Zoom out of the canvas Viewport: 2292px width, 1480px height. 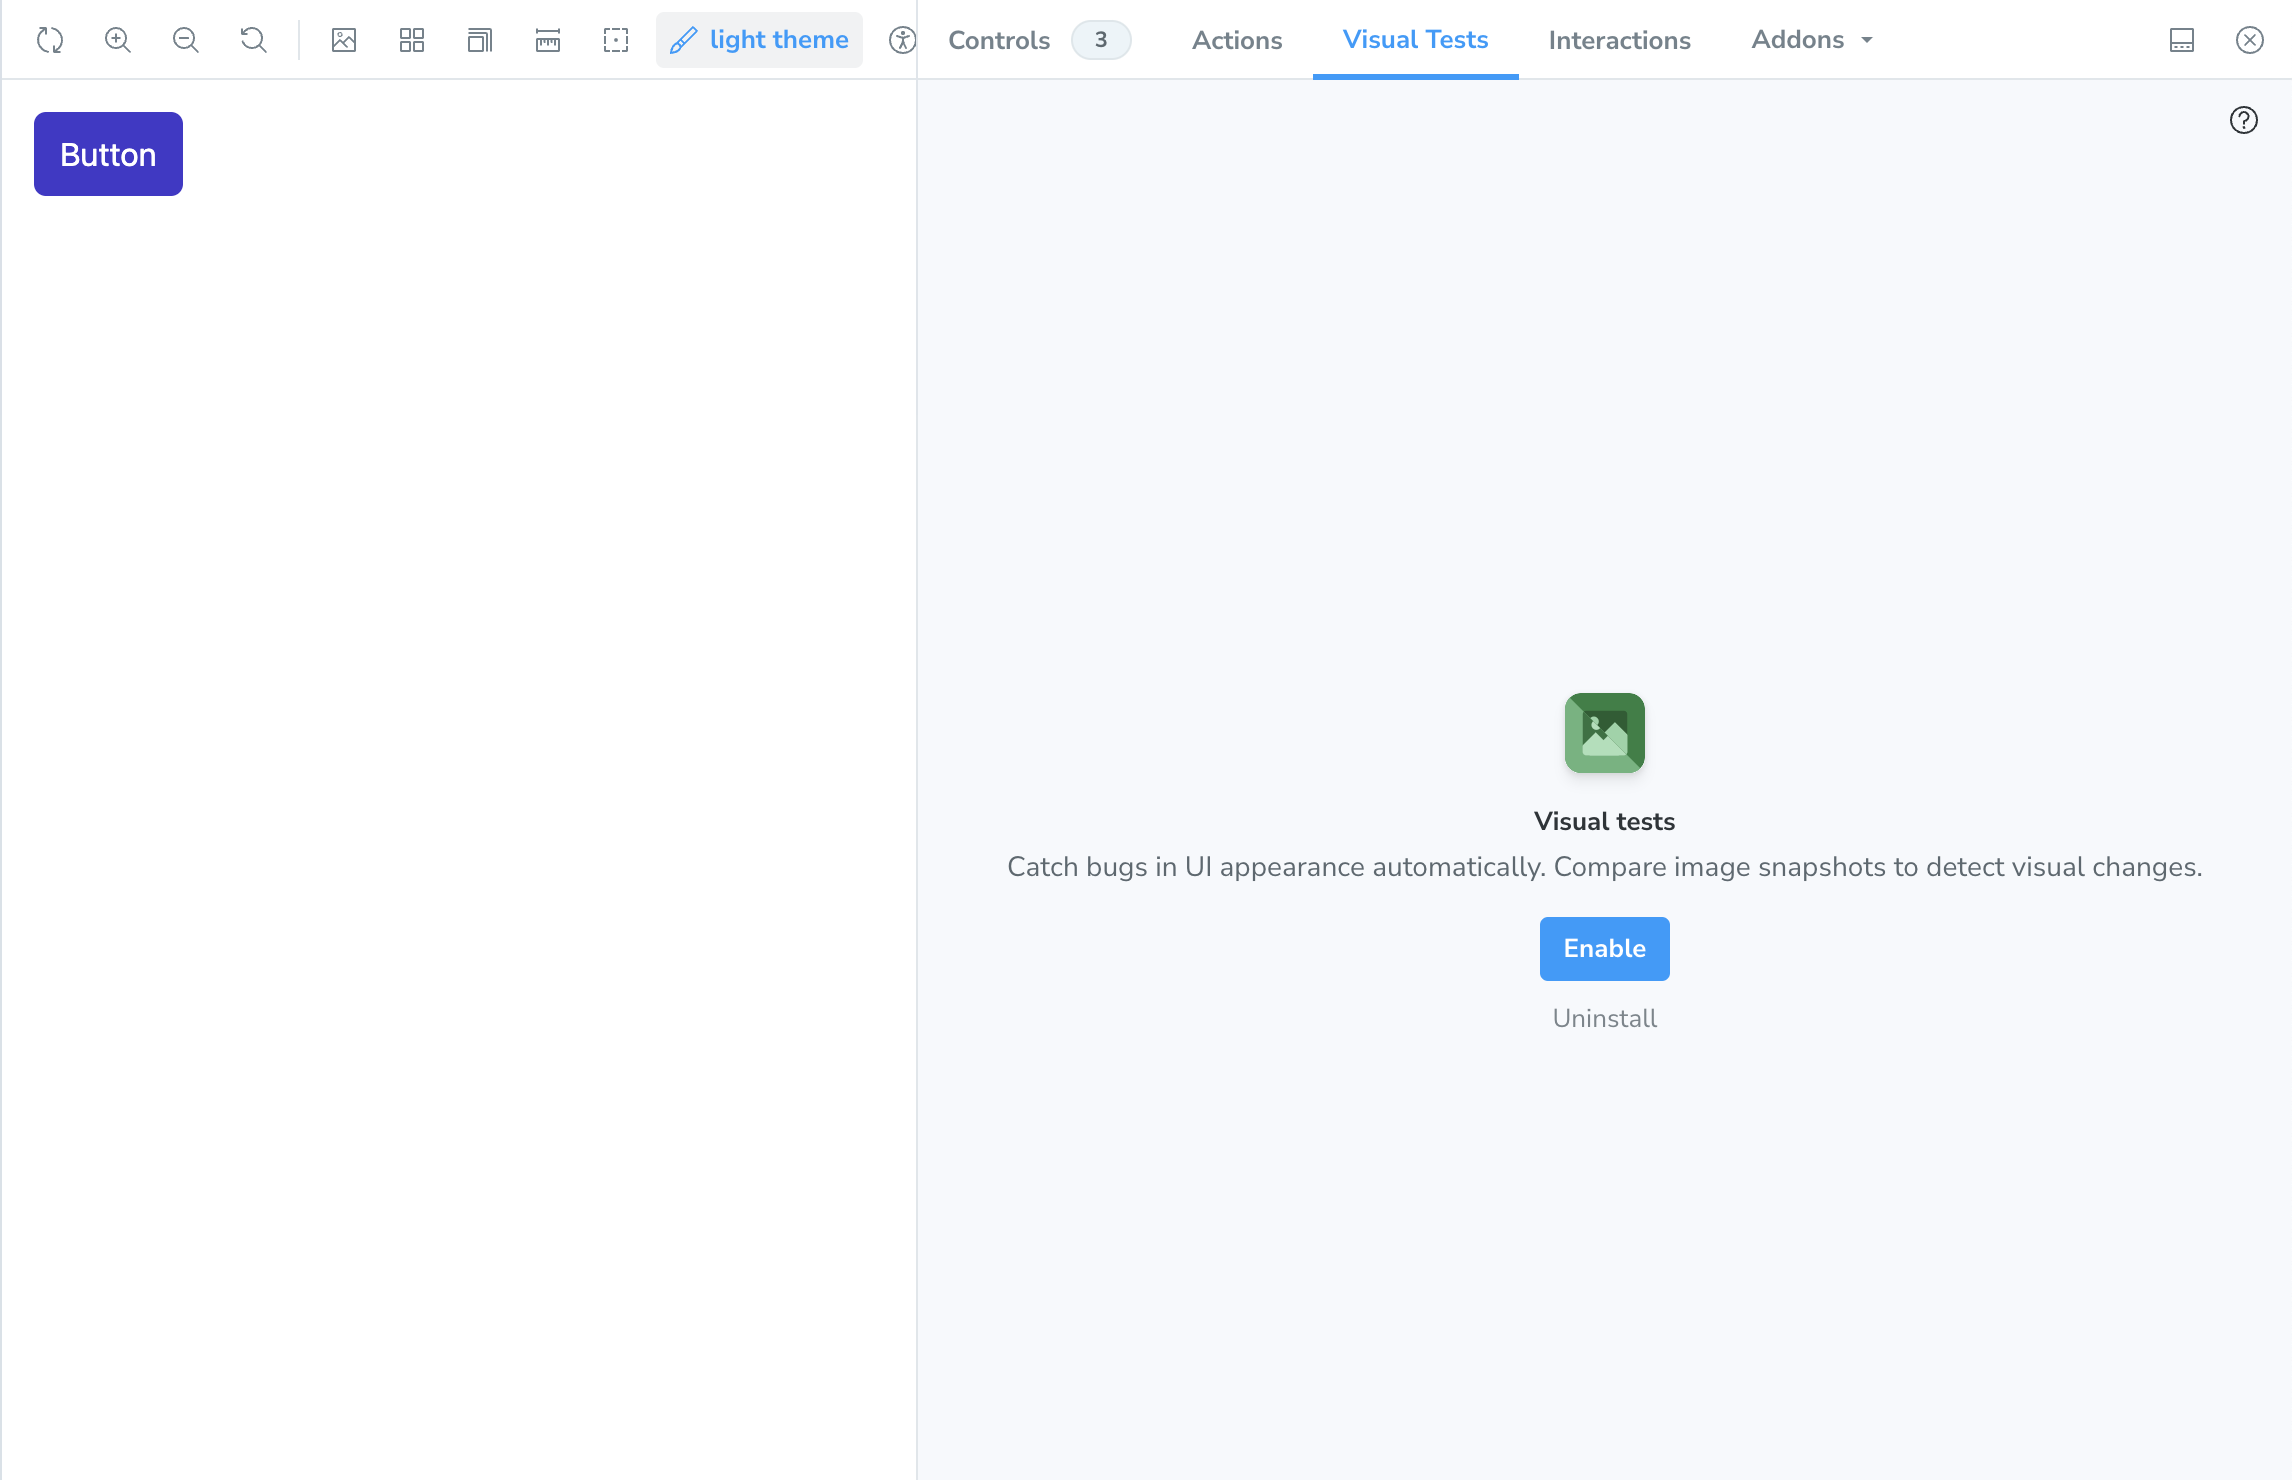click(185, 40)
